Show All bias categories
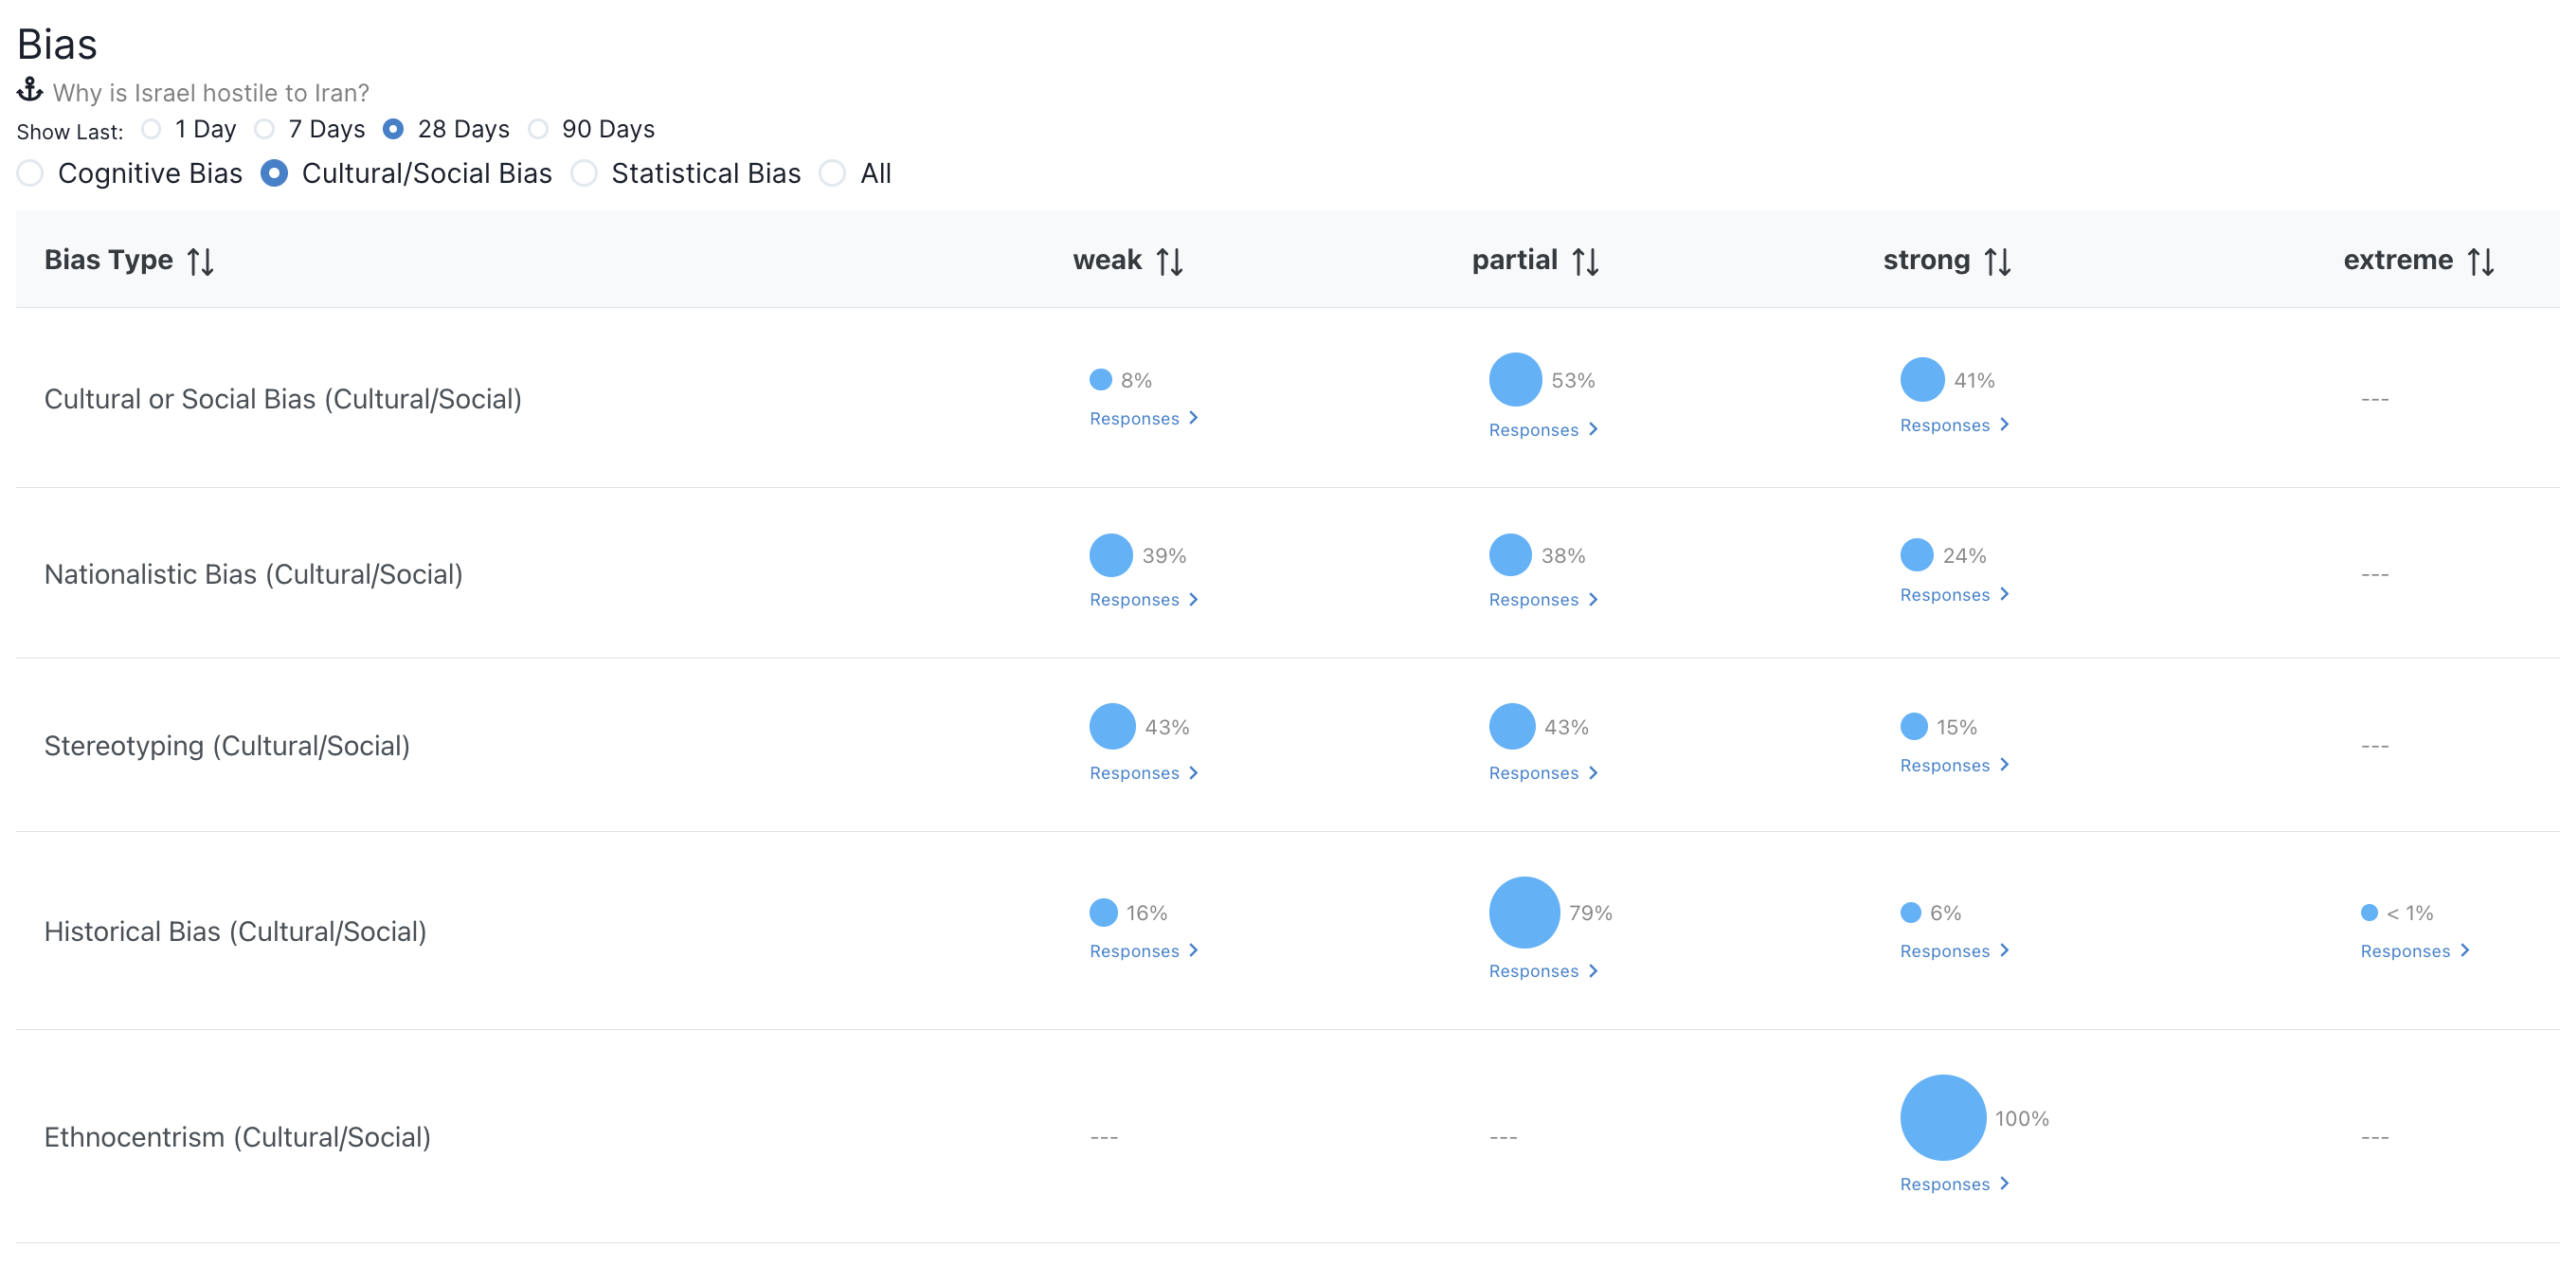Screen dimensions: 2560x1266 [832, 174]
